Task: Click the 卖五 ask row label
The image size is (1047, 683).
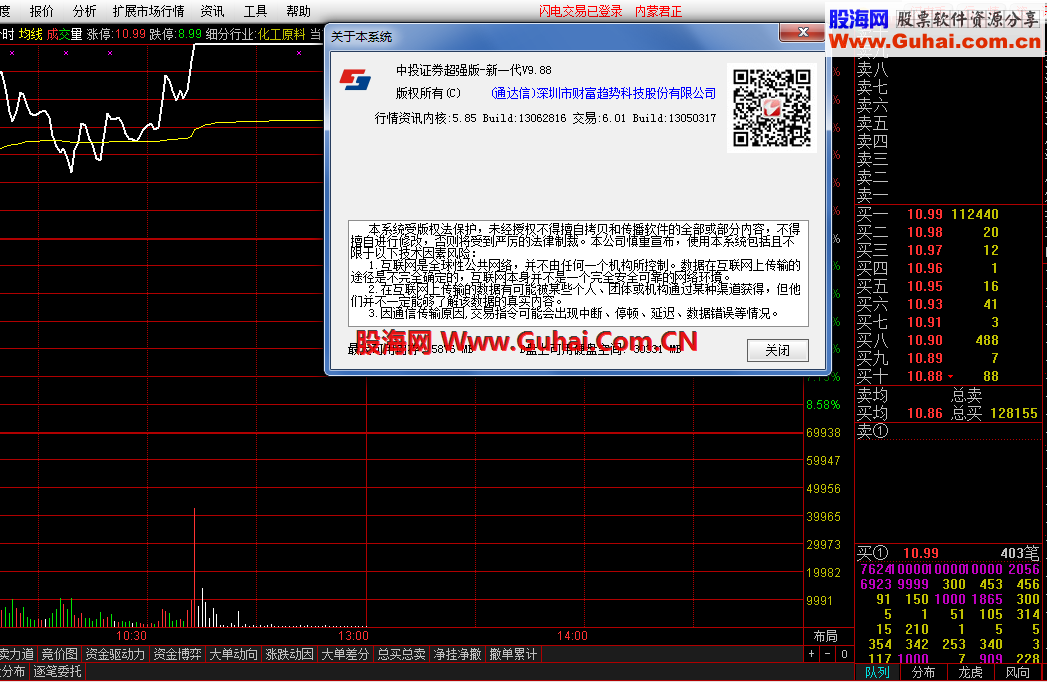Action: click(x=873, y=124)
